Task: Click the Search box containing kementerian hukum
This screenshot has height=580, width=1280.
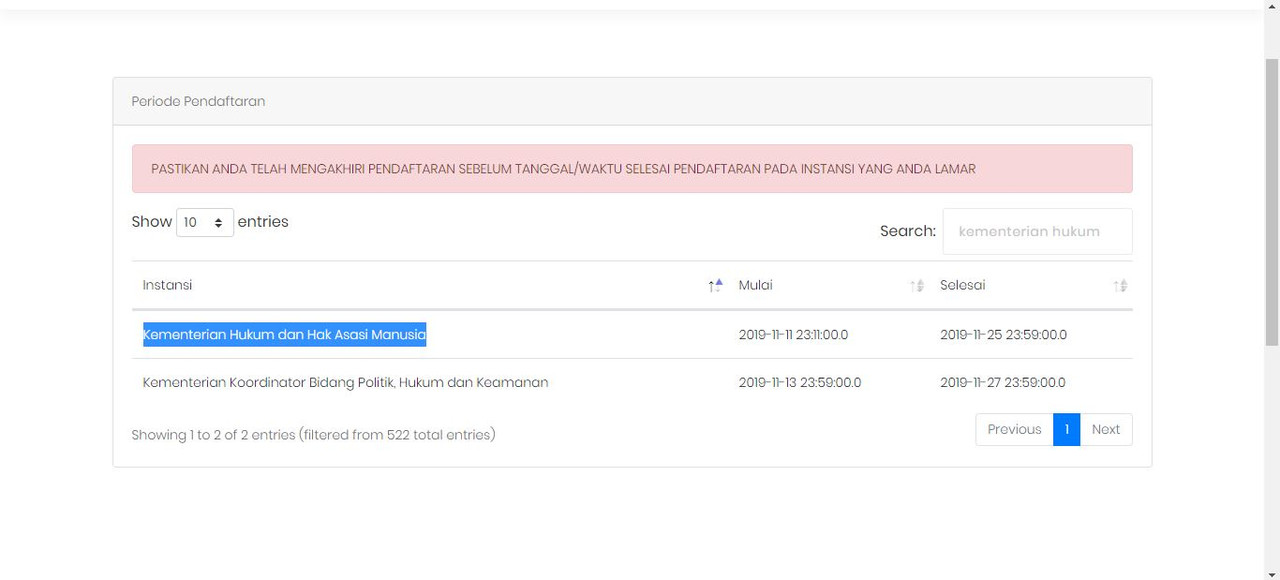Action: (1037, 231)
